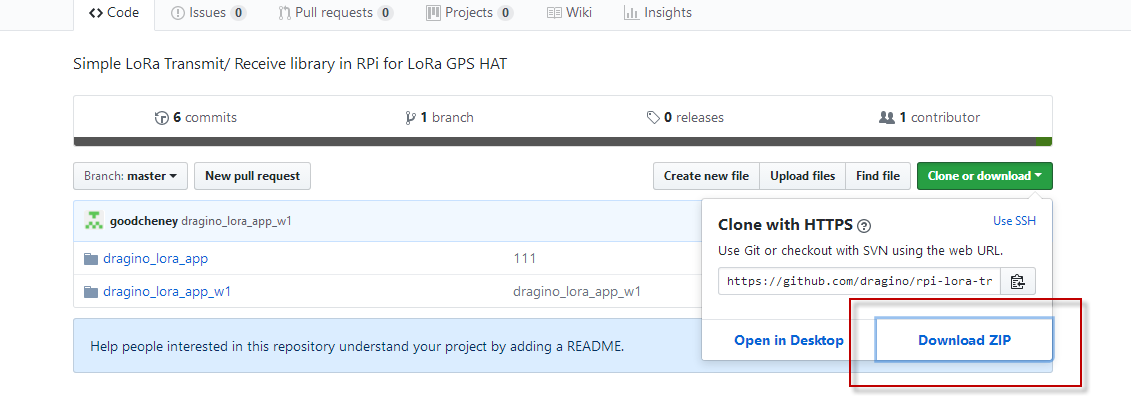The height and width of the screenshot is (417, 1131).
Task: Open the dragino_lora_app folder
Action: tap(156, 258)
